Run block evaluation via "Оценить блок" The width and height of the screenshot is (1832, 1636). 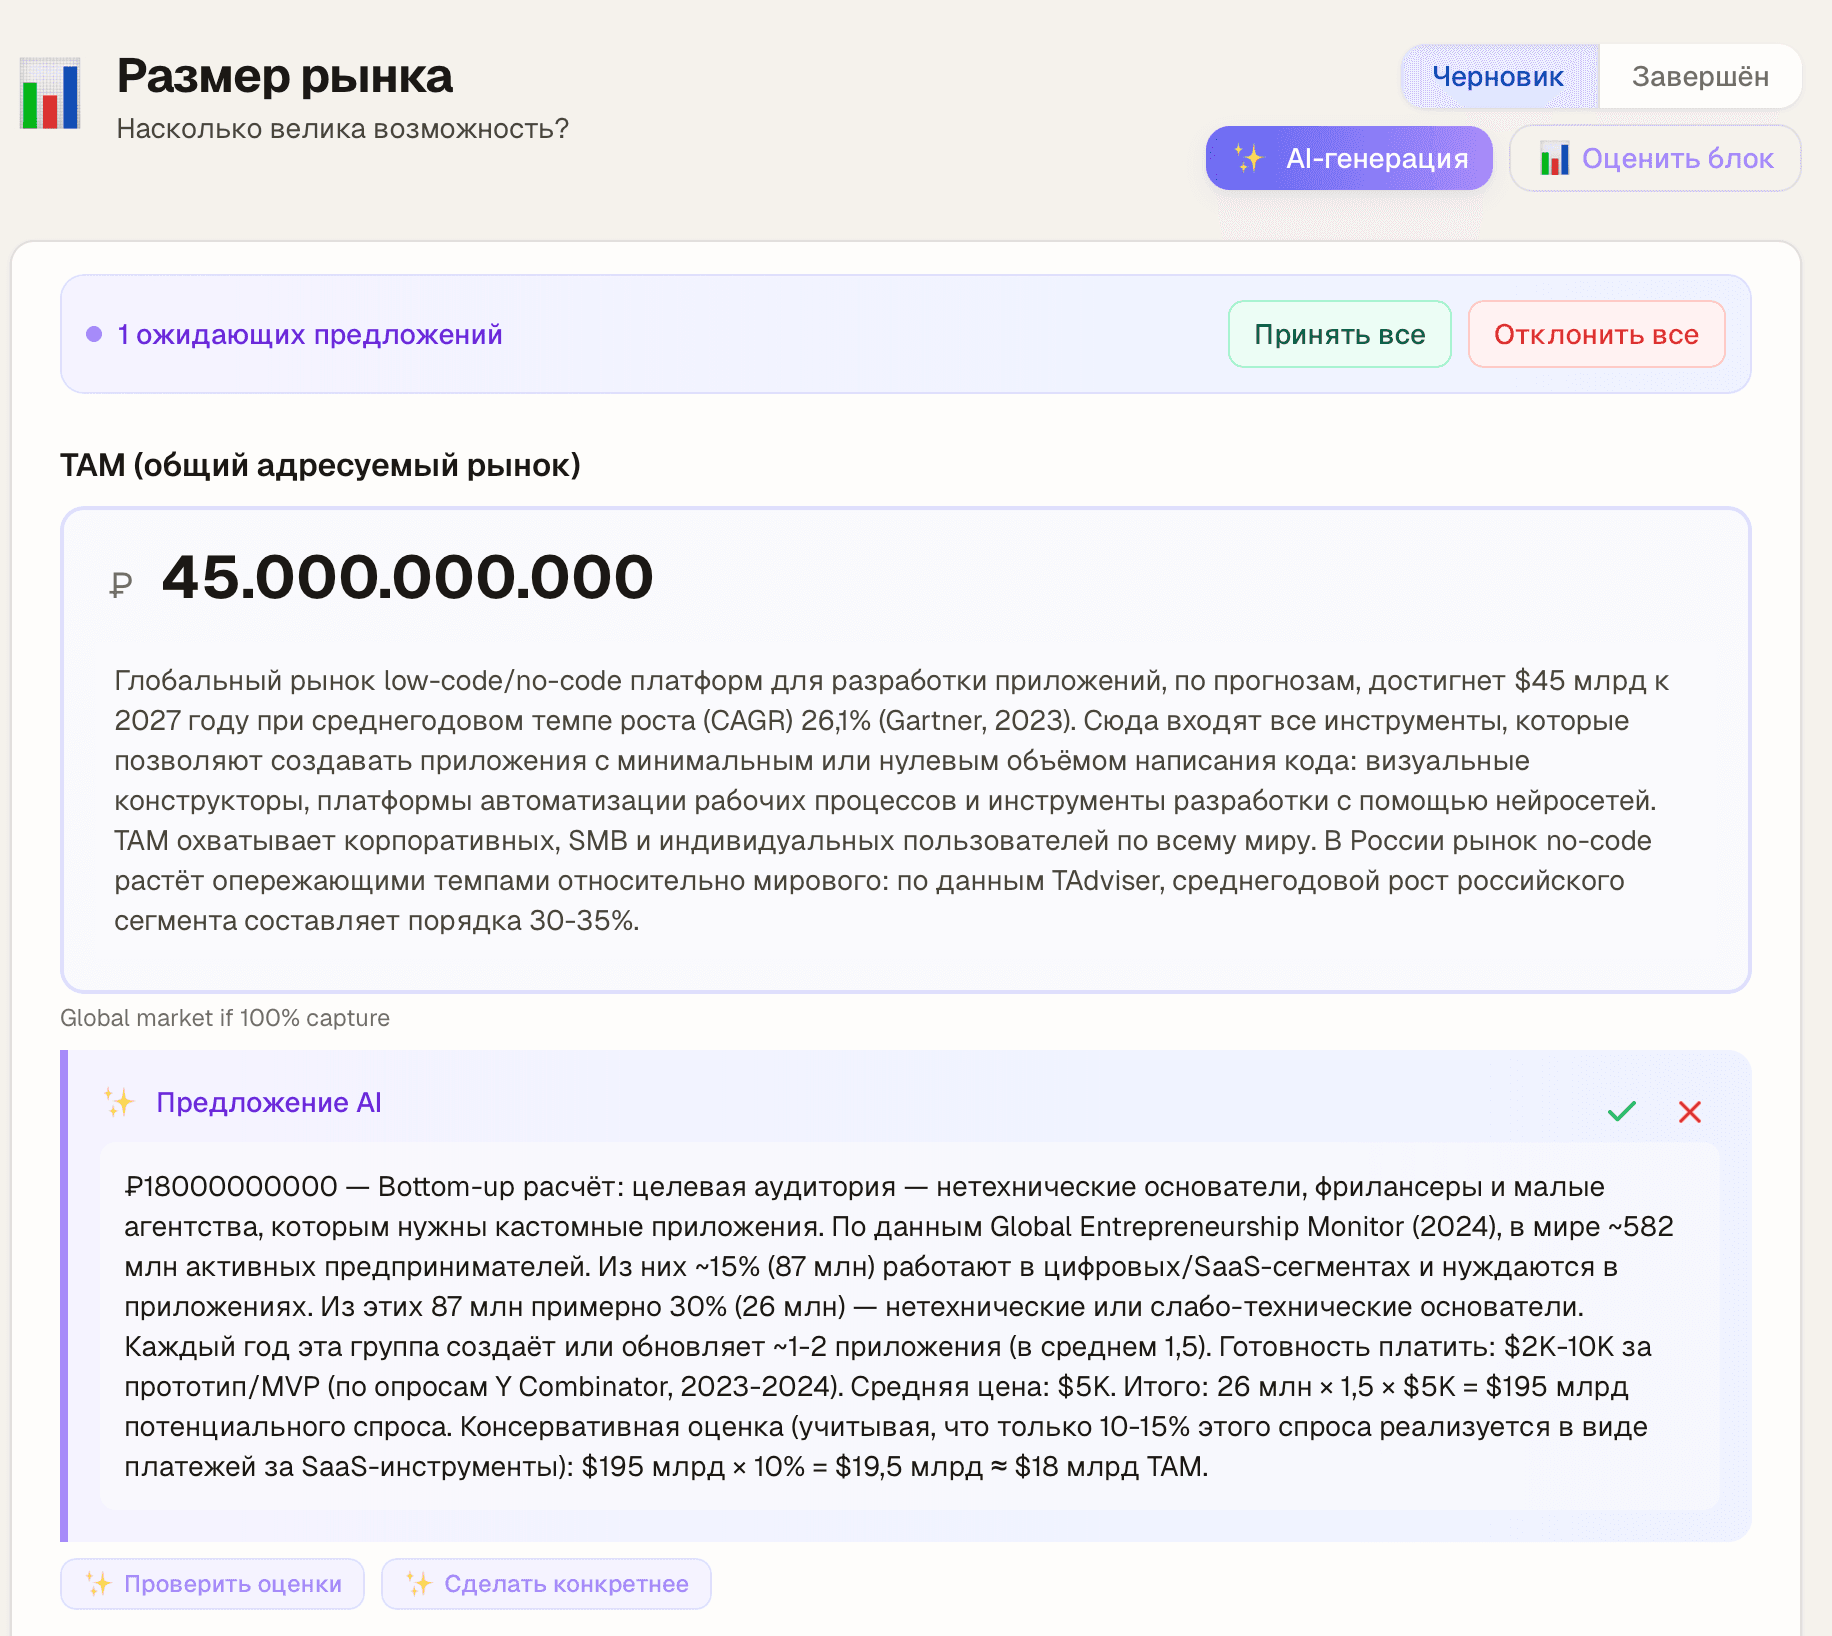(x=1653, y=158)
